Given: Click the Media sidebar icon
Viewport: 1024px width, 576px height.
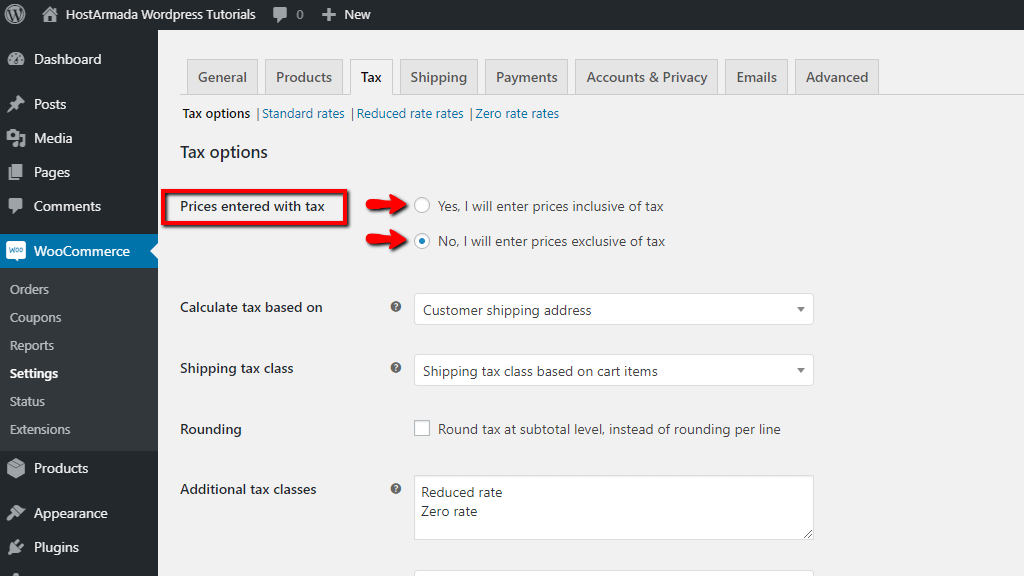Looking at the screenshot, I should pyautogui.click(x=16, y=138).
